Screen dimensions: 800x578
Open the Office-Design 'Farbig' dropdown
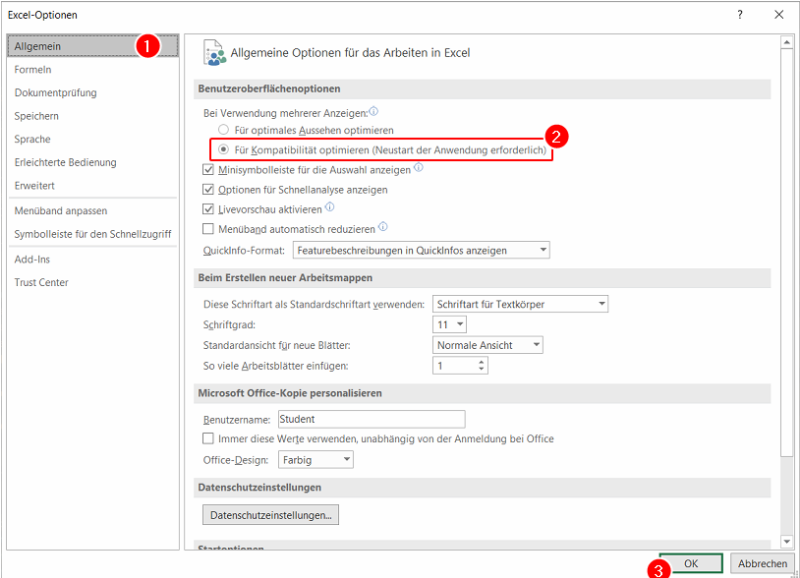[316, 460]
